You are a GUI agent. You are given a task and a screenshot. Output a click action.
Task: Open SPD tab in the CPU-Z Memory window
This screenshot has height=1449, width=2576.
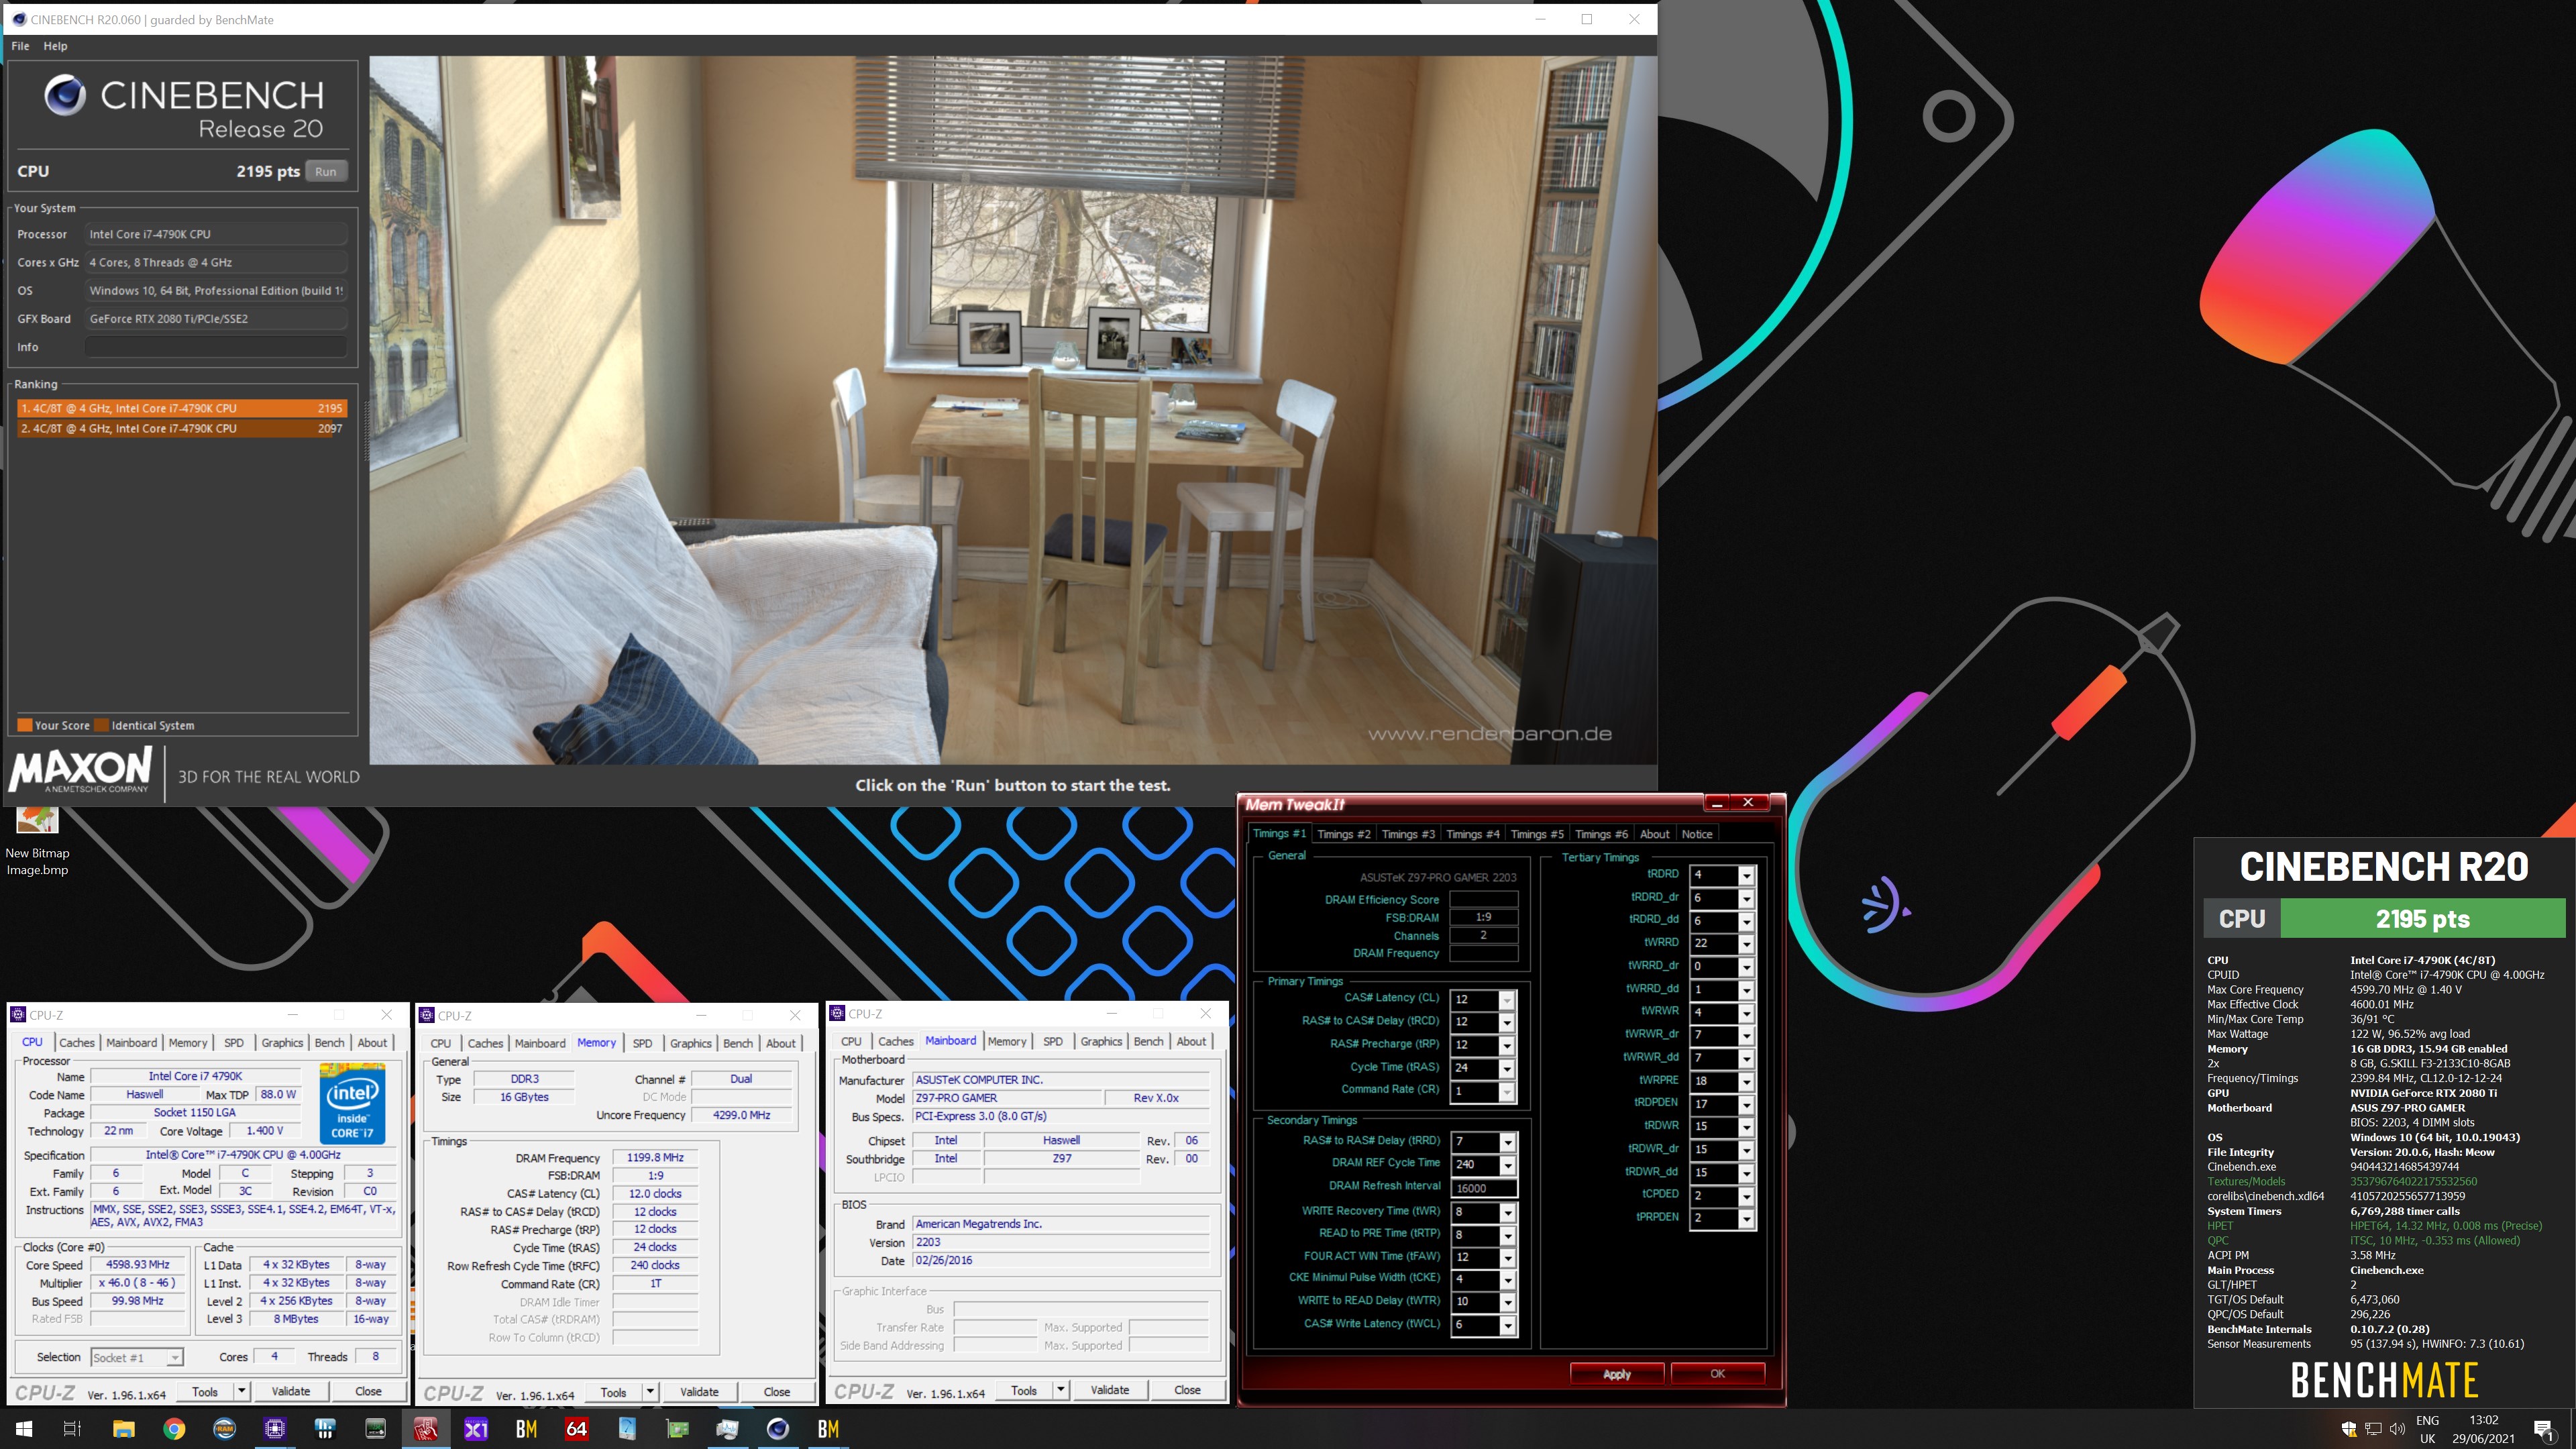[642, 1043]
